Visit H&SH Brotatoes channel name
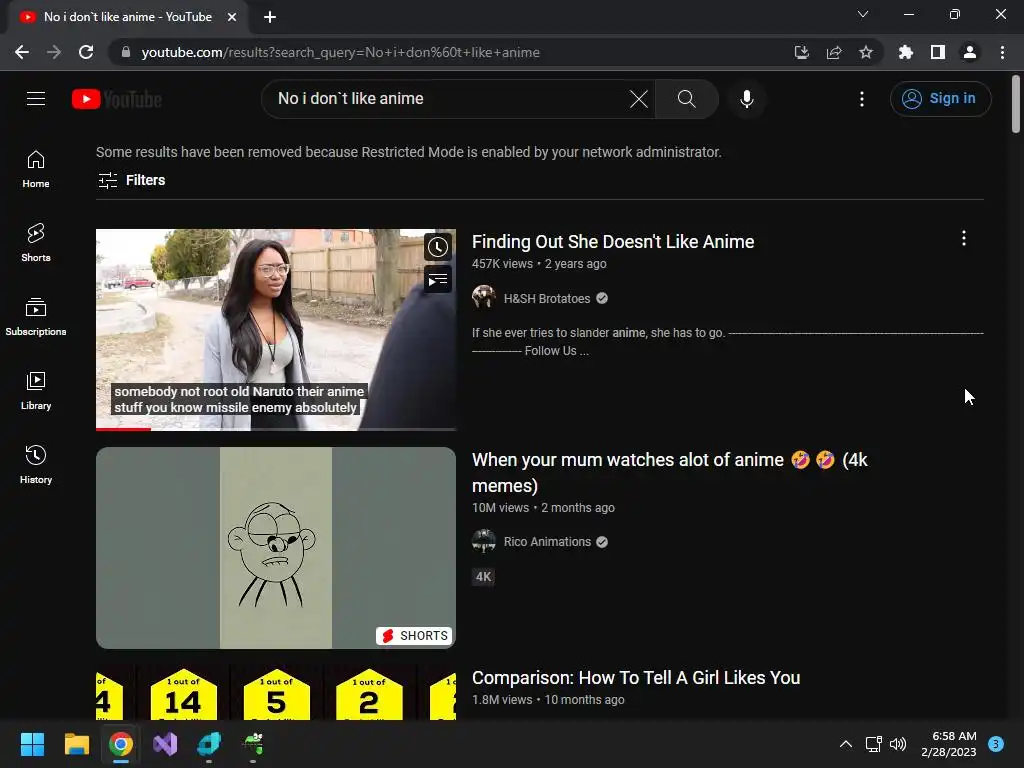The image size is (1024, 768). click(x=547, y=298)
